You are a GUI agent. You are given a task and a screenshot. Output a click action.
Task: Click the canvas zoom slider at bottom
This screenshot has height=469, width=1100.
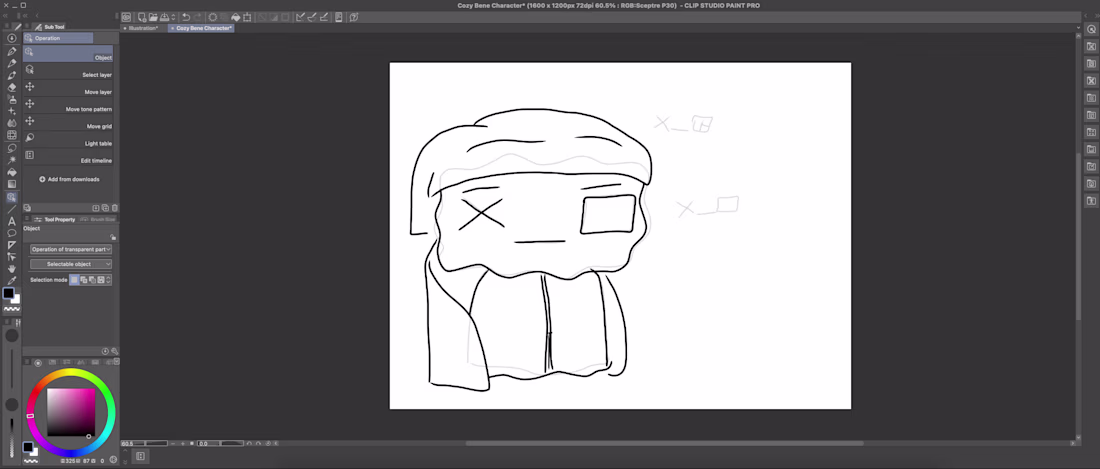[x=156, y=443]
